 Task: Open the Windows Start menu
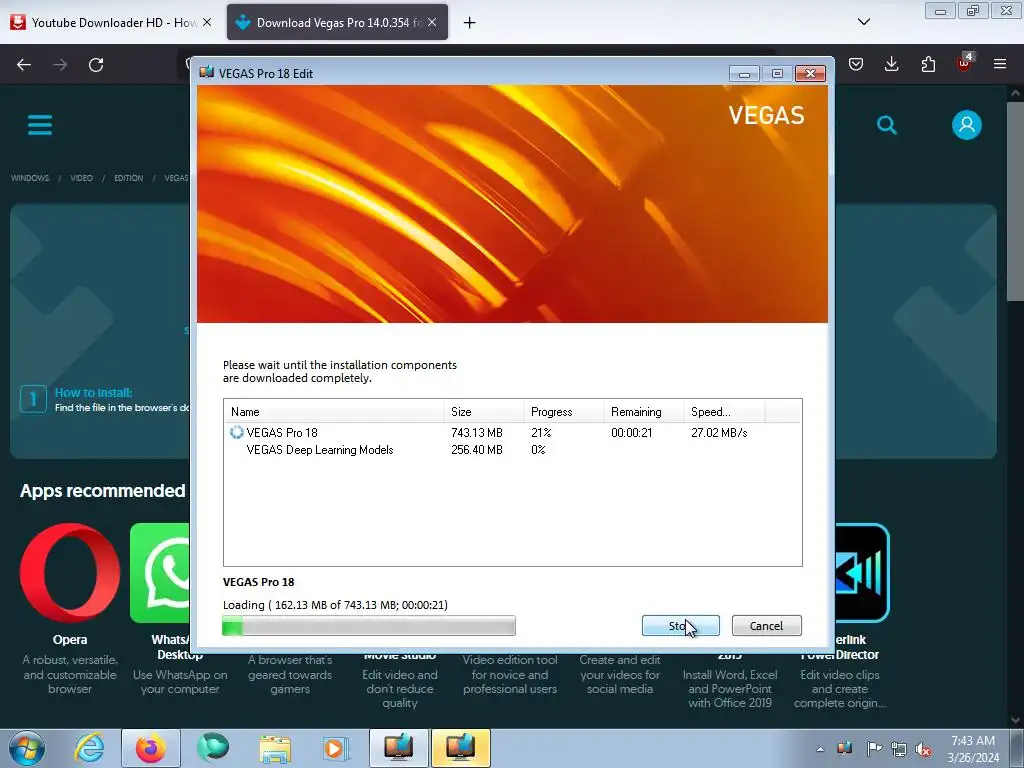coord(27,748)
